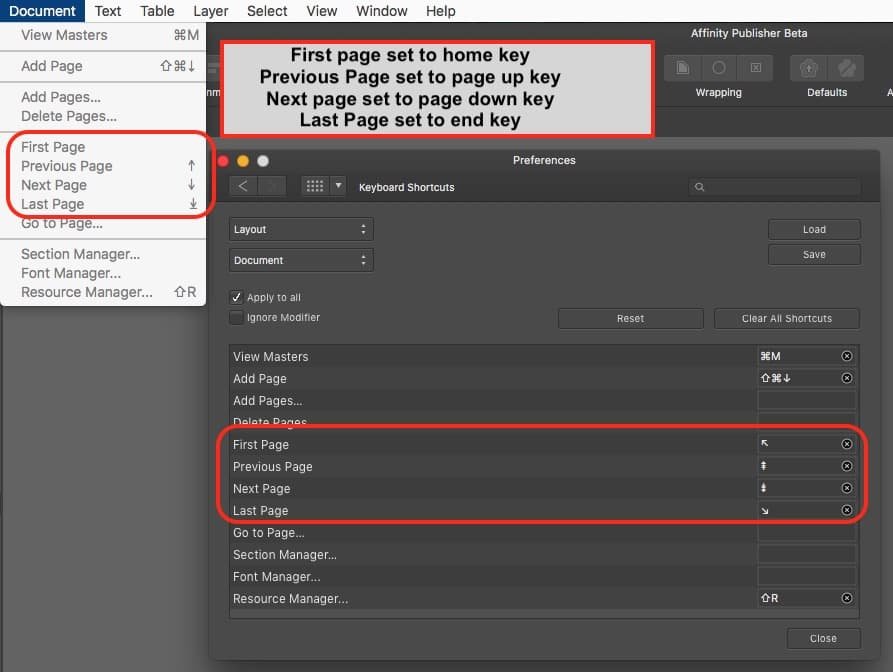
Task: Enable Ignore Modifier checkbox
Action: click(237, 317)
